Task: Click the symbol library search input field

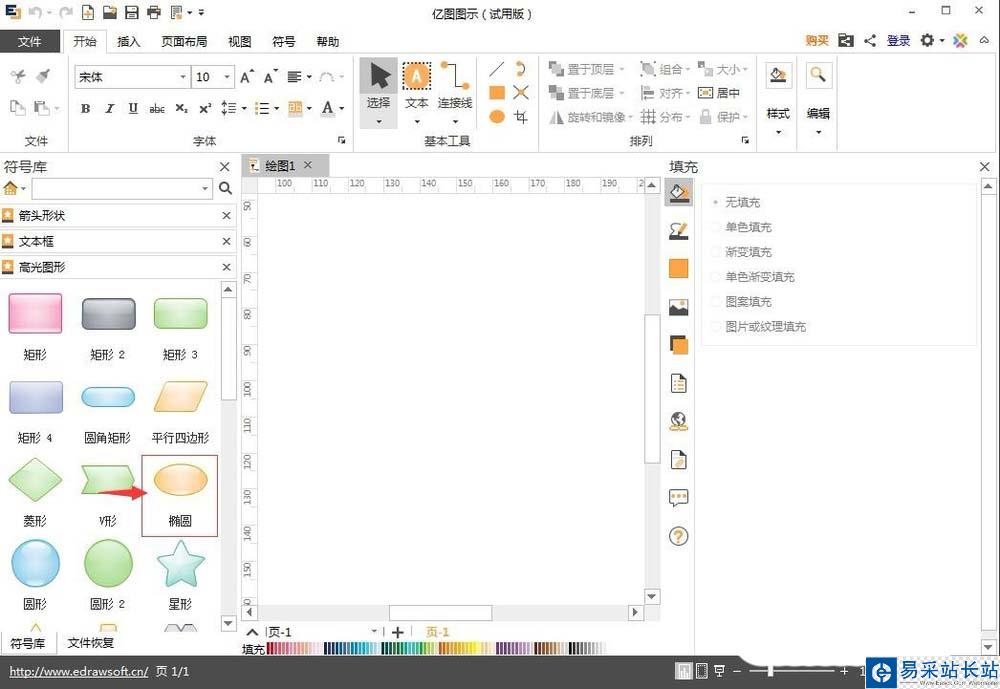Action: [117, 188]
